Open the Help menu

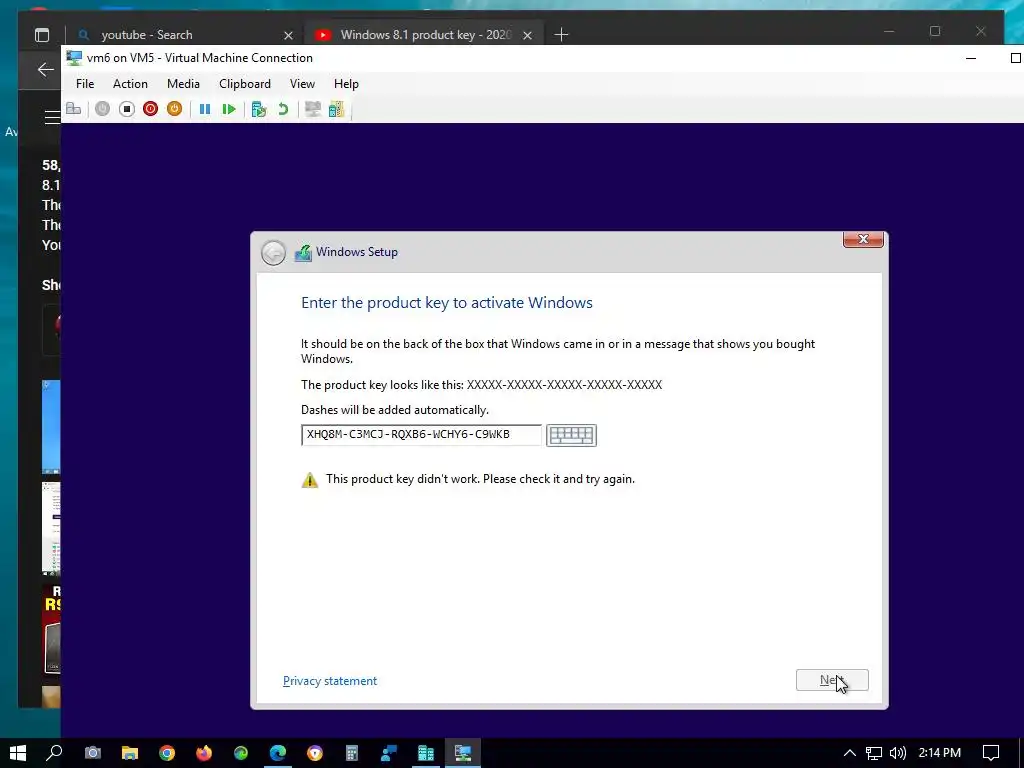click(346, 84)
